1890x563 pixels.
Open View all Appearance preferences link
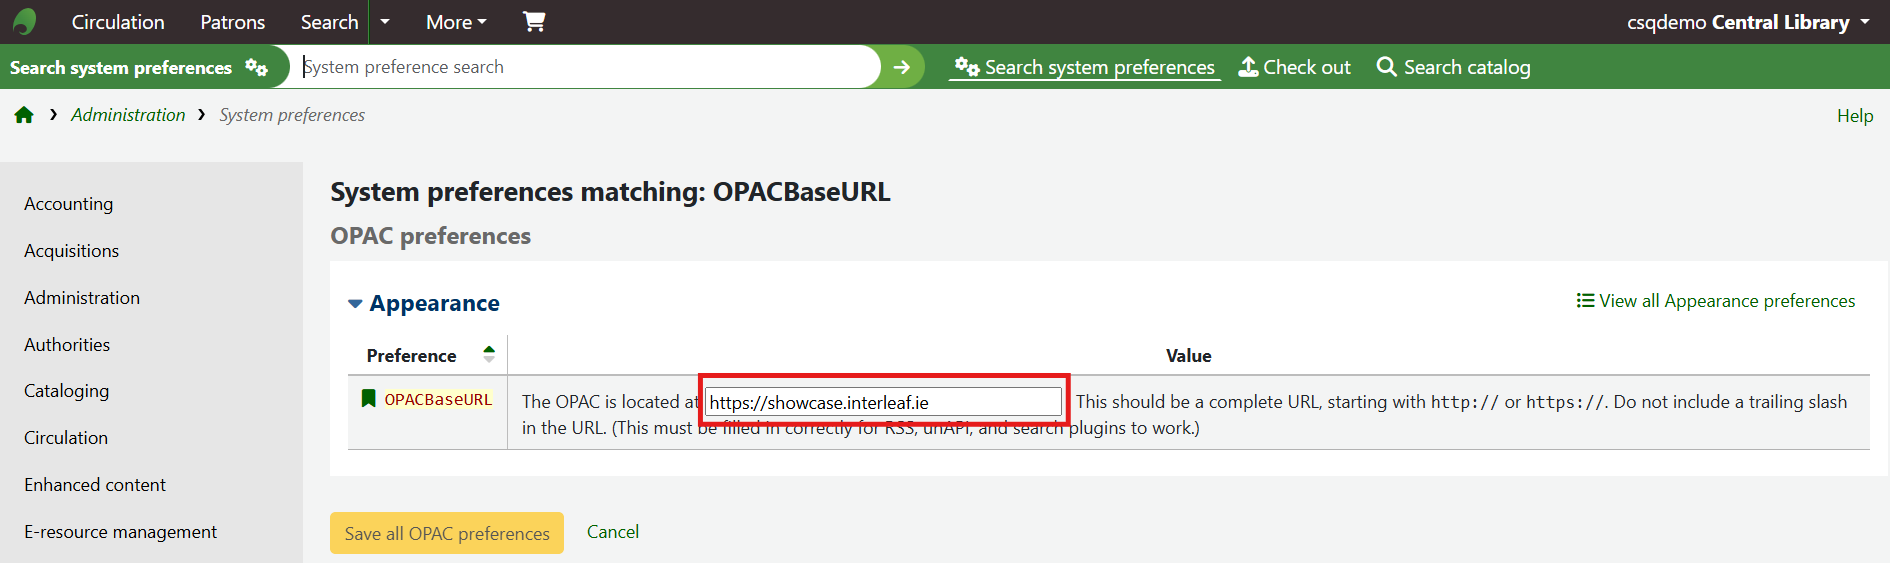1716,301
